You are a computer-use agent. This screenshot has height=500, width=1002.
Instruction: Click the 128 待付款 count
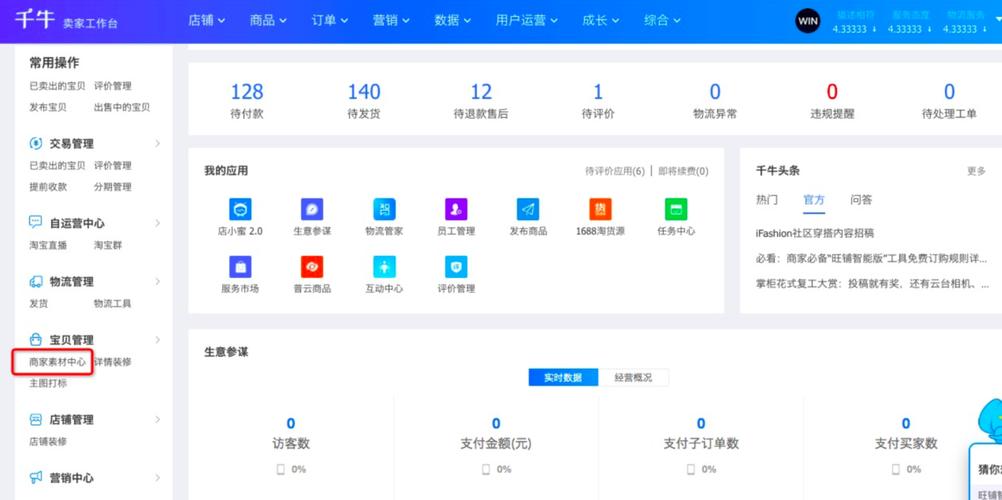(x=247, y=92)
